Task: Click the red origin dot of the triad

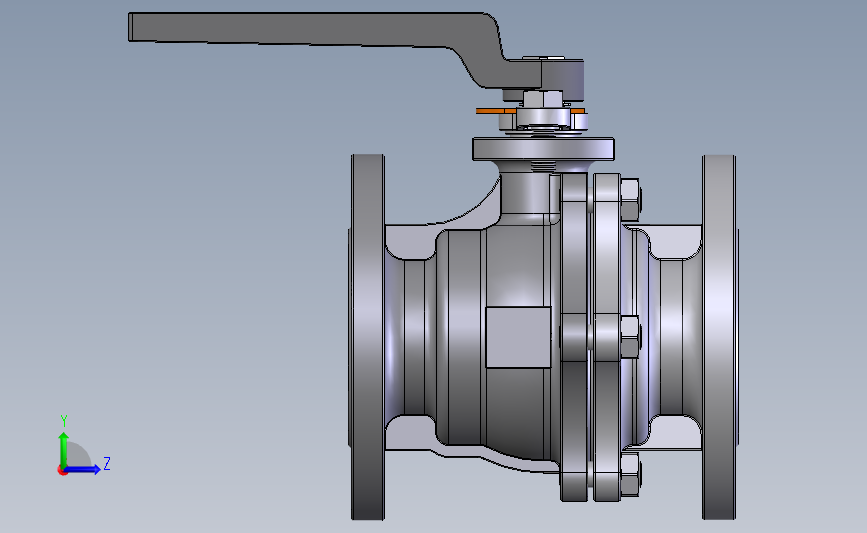Action: tap(62, 470)
